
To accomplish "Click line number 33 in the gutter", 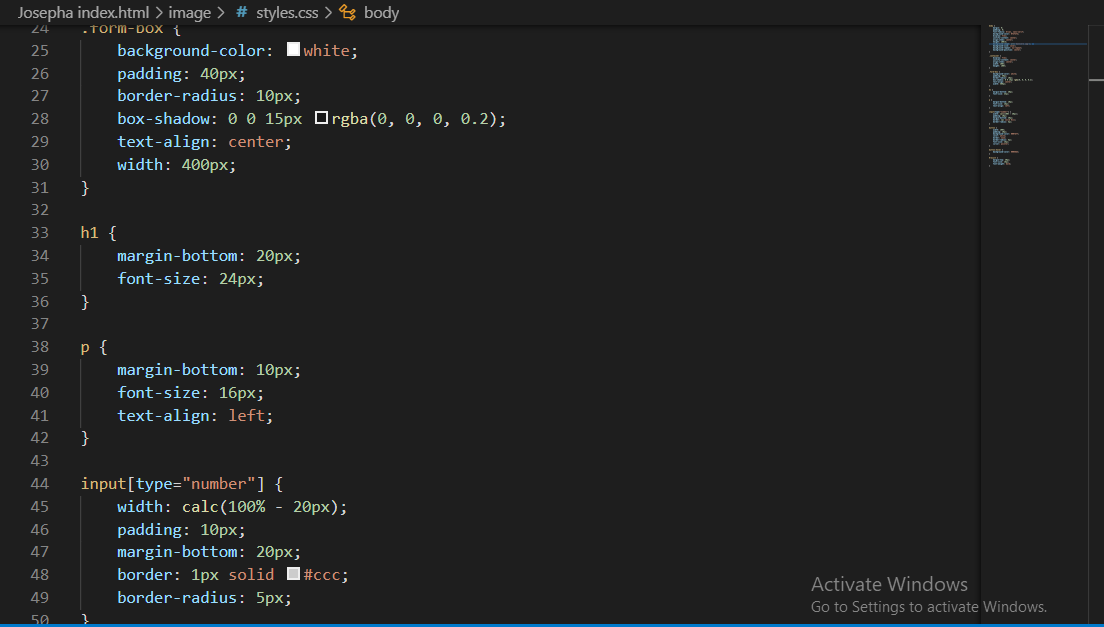I will click(40, 233).
